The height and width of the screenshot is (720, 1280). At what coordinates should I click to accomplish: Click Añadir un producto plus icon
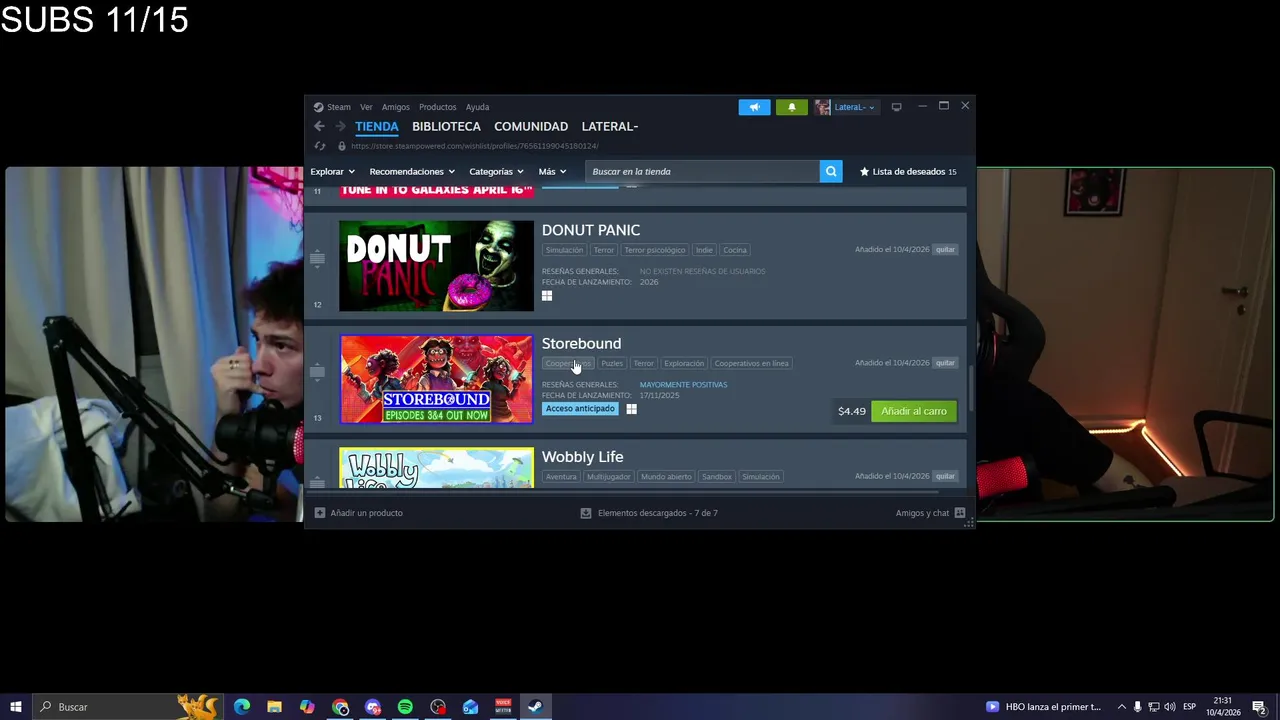pyautogui.click(x=320, y=513)
